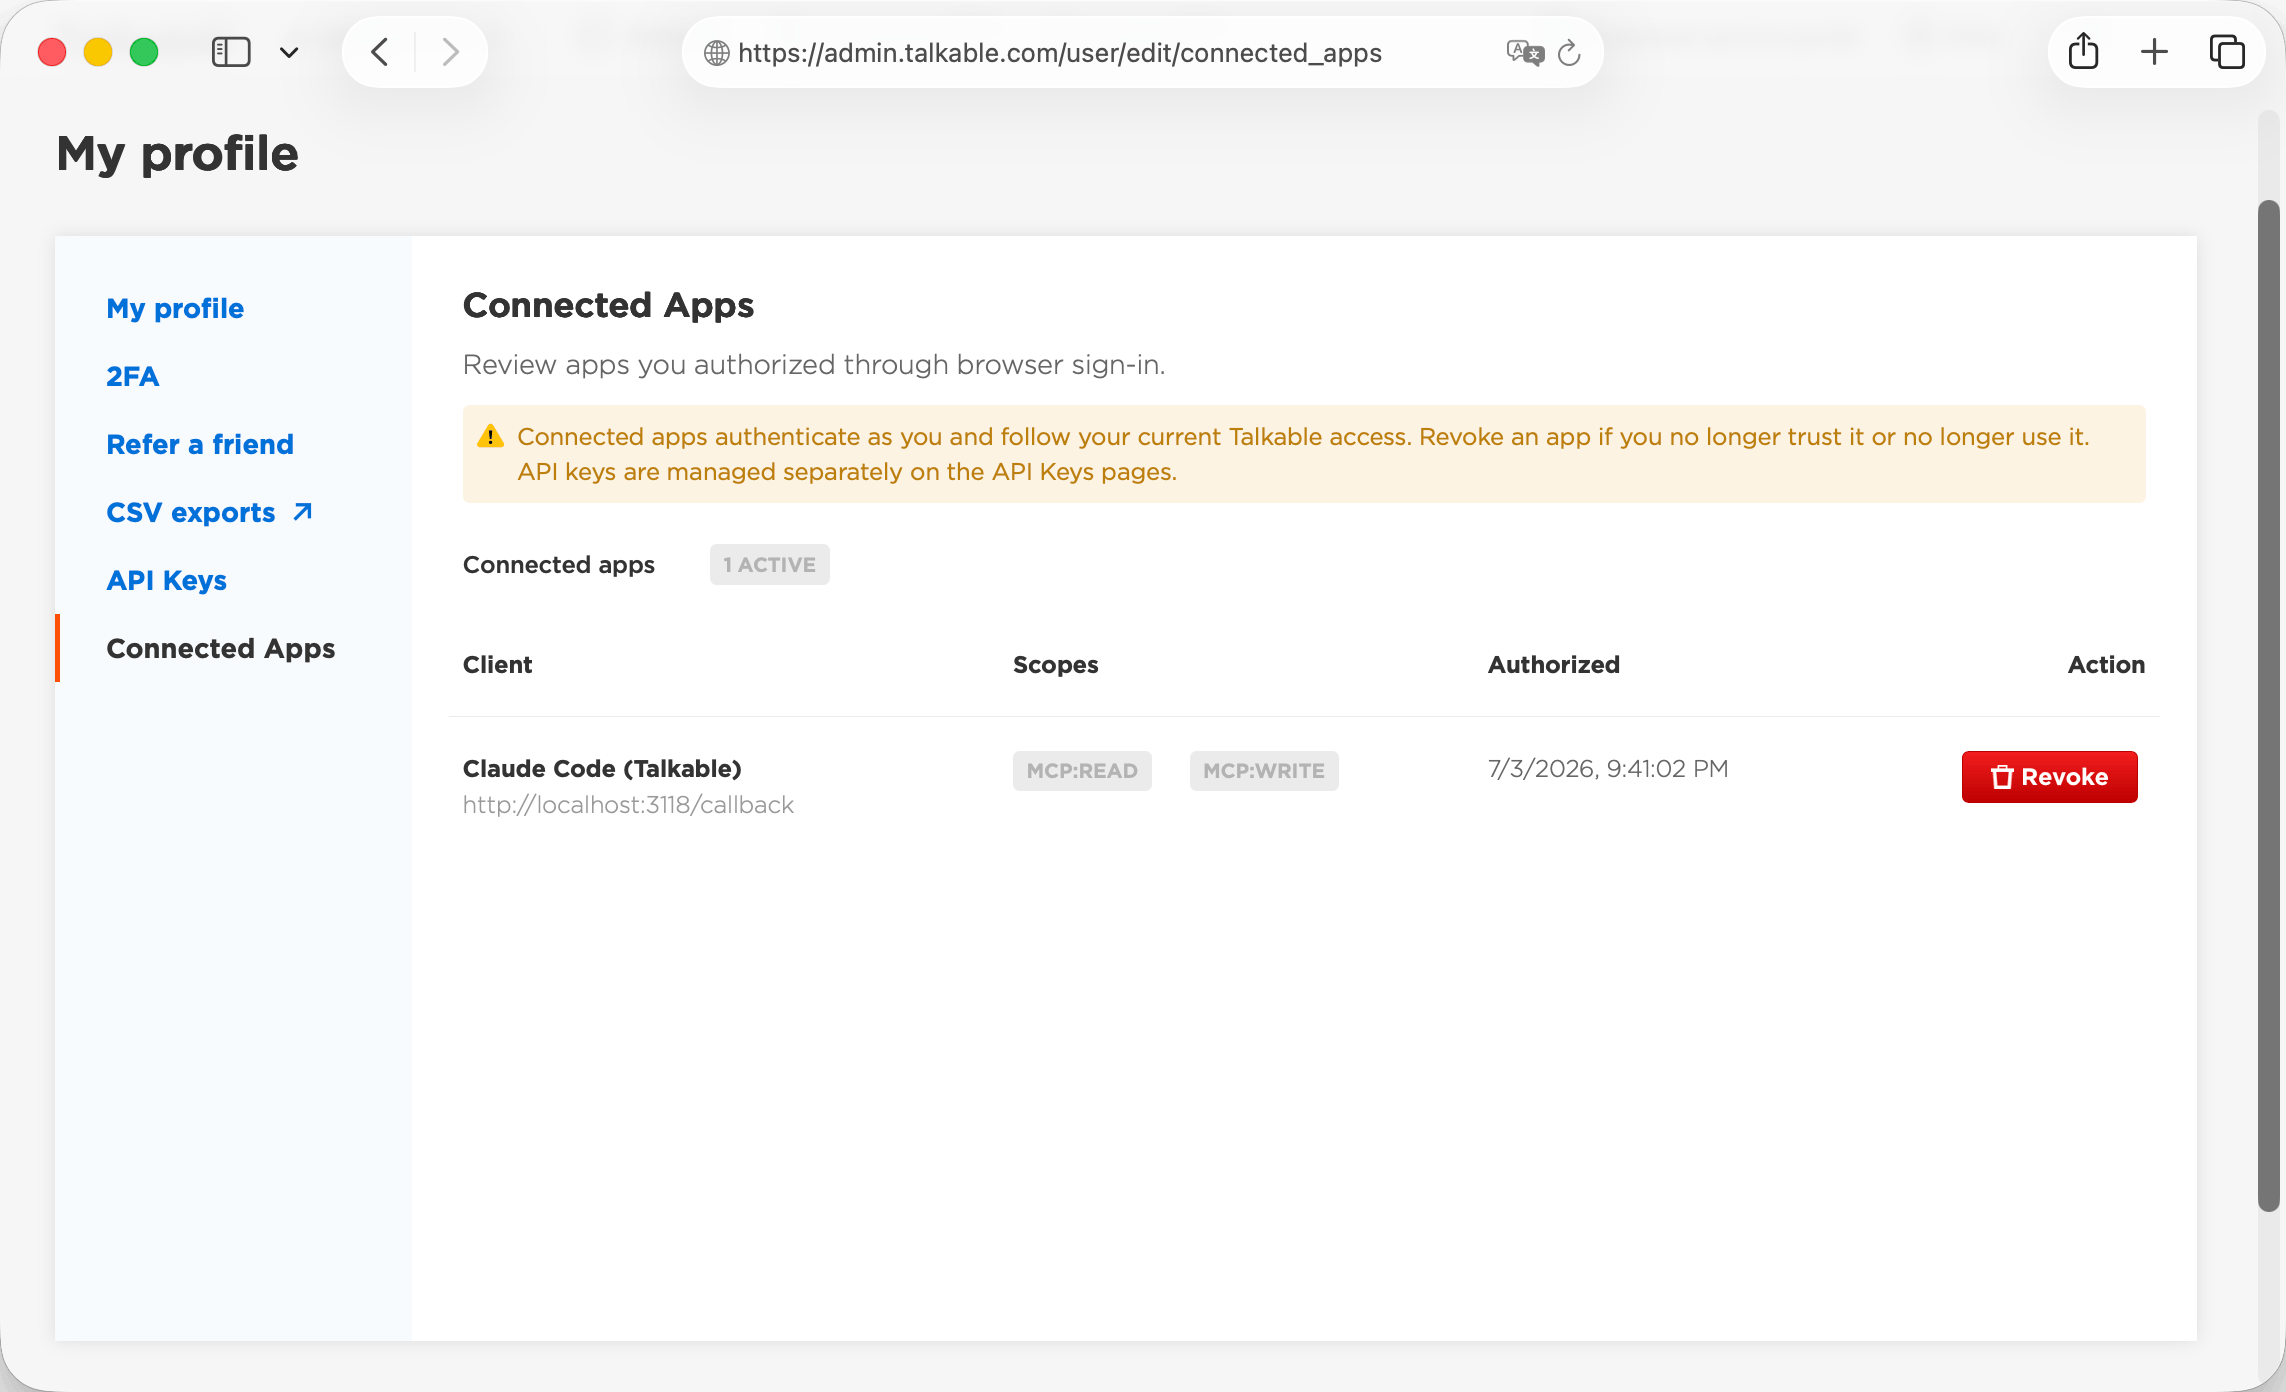This screenshot has width=2286, height=1392.
Task: Open the Share menu icon
Action: [2083, 51]
